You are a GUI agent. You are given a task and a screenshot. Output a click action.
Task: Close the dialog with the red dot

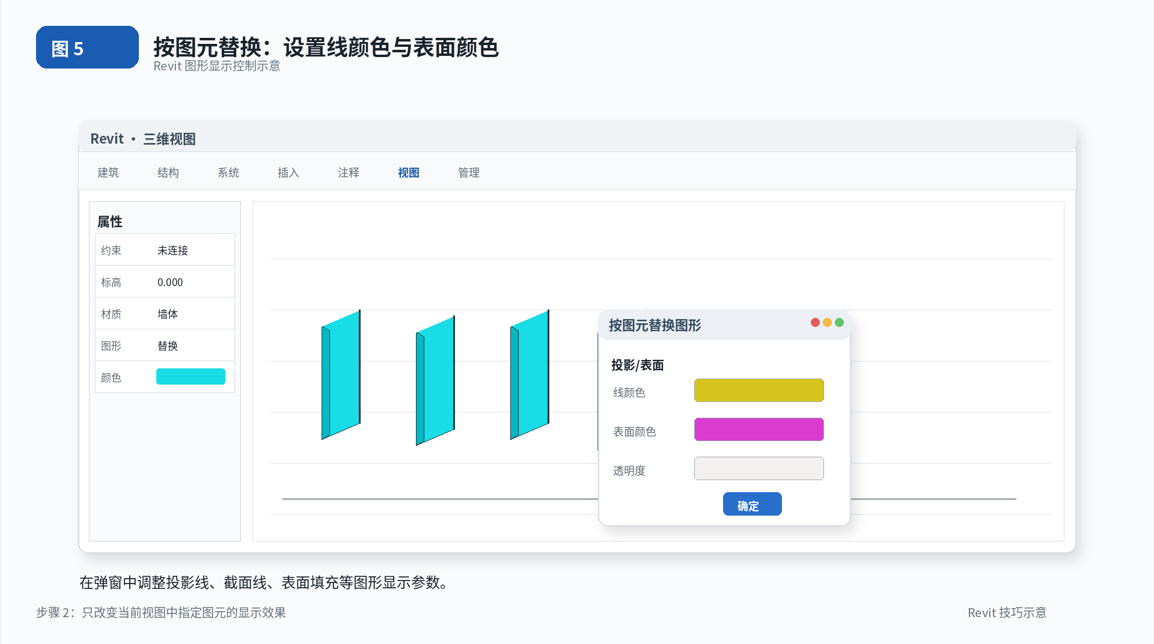pyautogui.click(x=815, y=322)
